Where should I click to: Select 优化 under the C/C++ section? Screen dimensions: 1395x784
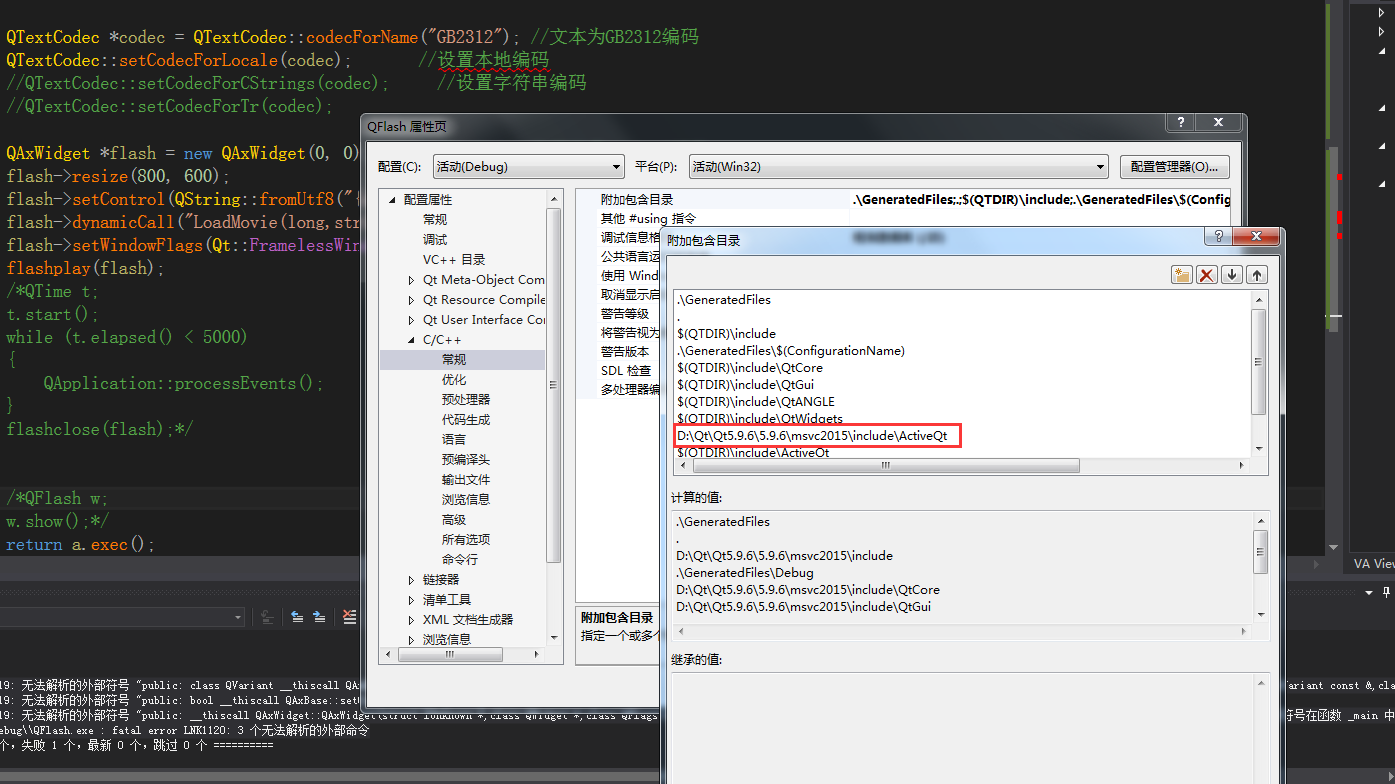pos(453,378)
